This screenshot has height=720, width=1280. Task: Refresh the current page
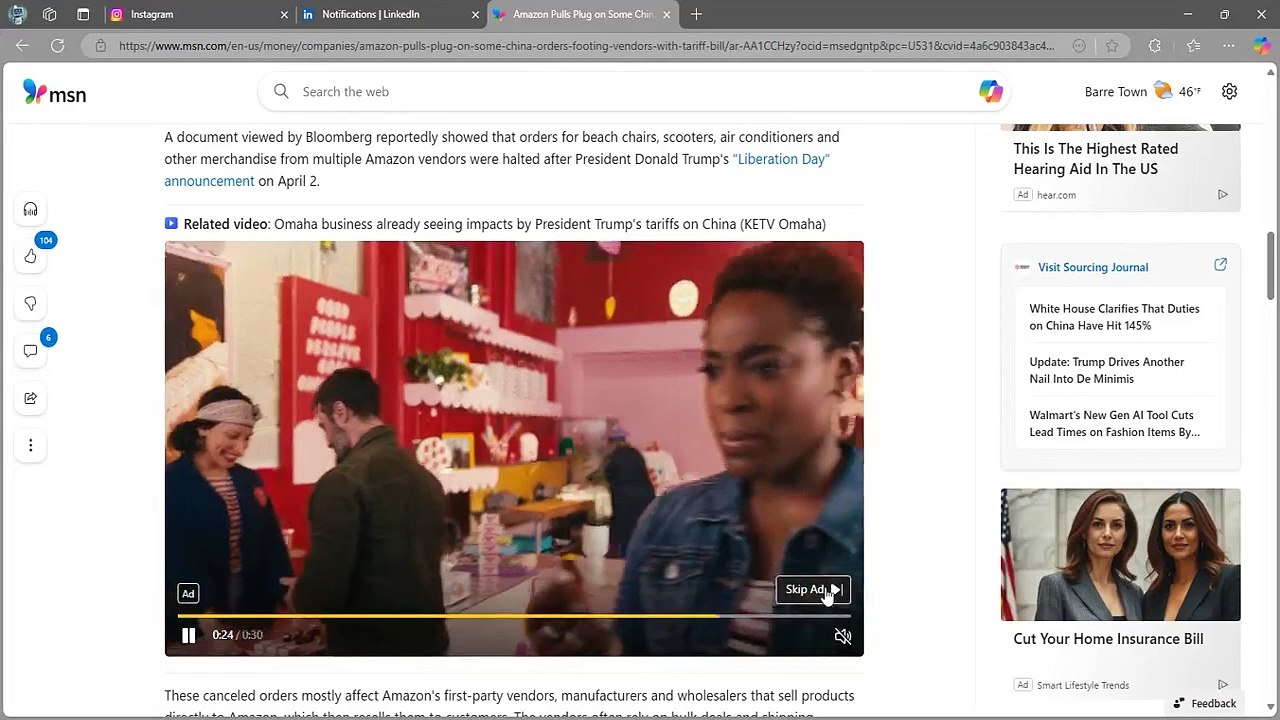tap(57, 46)
